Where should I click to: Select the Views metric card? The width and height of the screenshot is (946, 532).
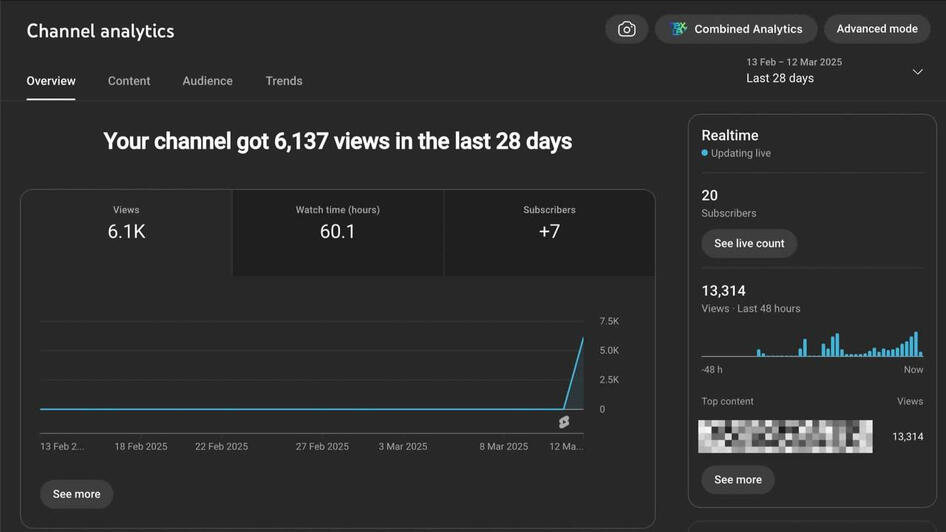click(126, 232)
